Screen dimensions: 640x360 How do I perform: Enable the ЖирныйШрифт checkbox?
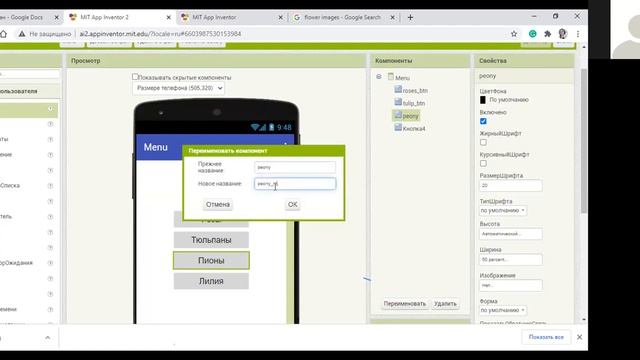point(483,142)
